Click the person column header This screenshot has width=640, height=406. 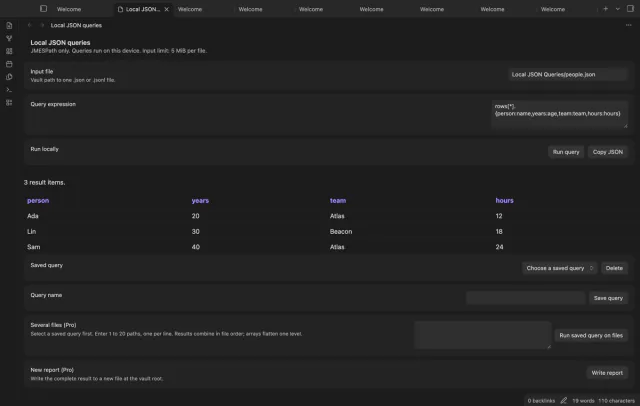click(38, 201)
